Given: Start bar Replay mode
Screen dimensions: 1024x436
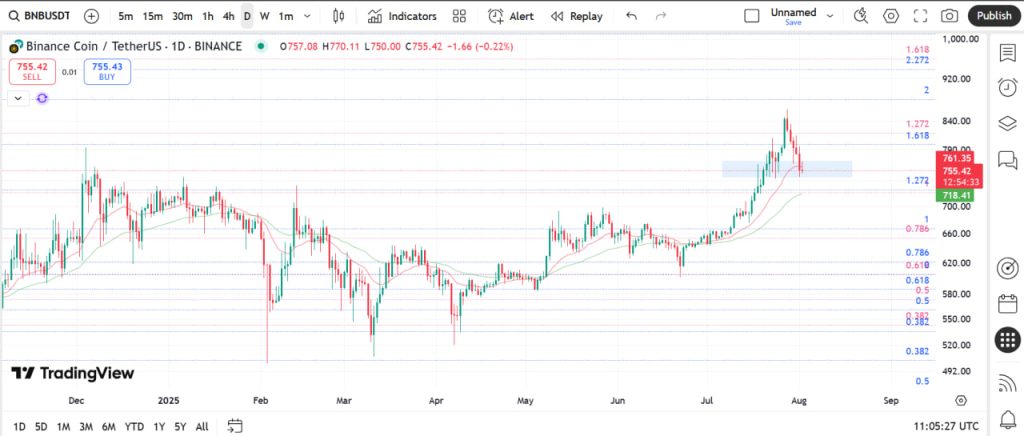Looking at the screenshot, I should 576,16.
